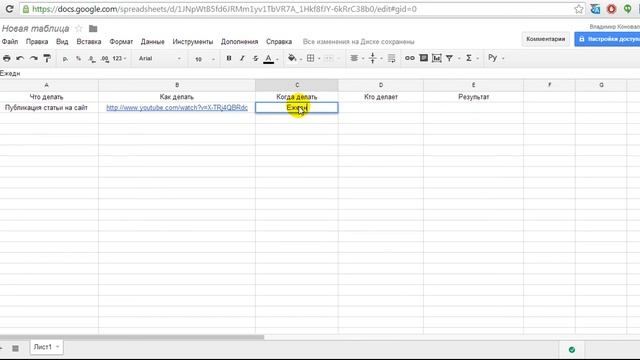Click the browser address bar URL
The width and height of the screenshot is (640, 360).
(224, 9)
